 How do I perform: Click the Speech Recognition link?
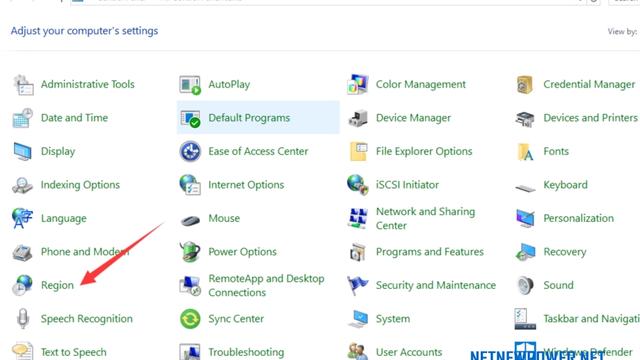click(87, 319)
